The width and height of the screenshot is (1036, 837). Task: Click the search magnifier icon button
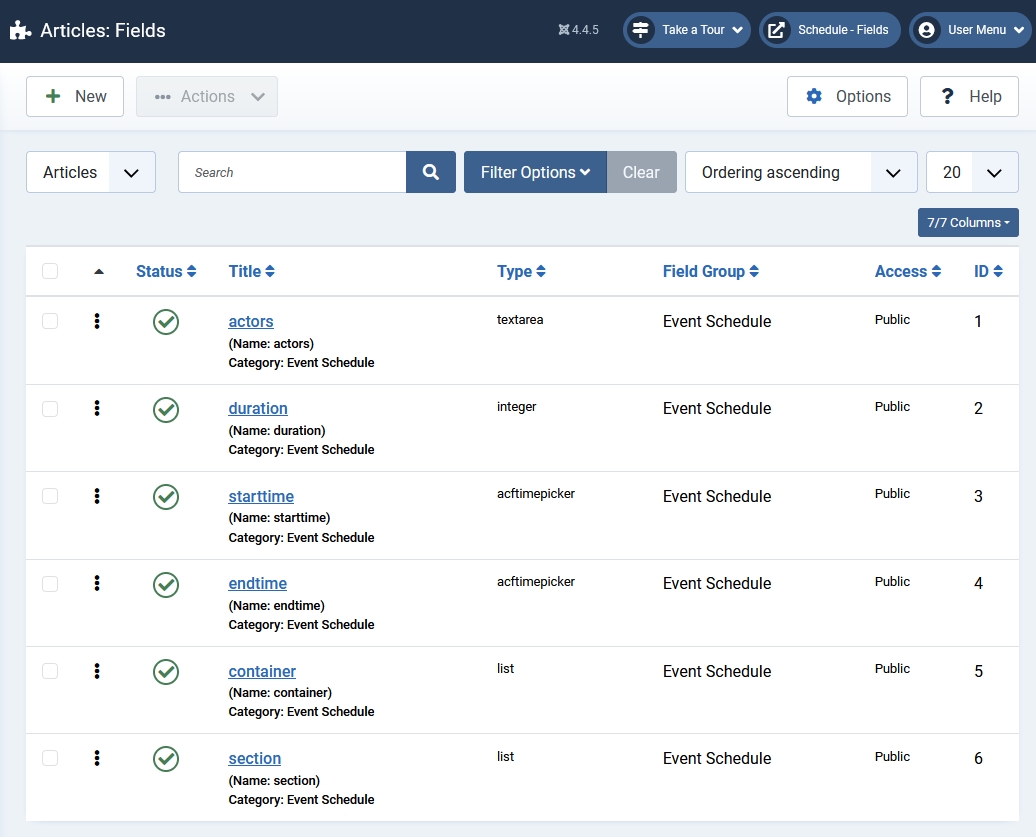coord(431,172)
